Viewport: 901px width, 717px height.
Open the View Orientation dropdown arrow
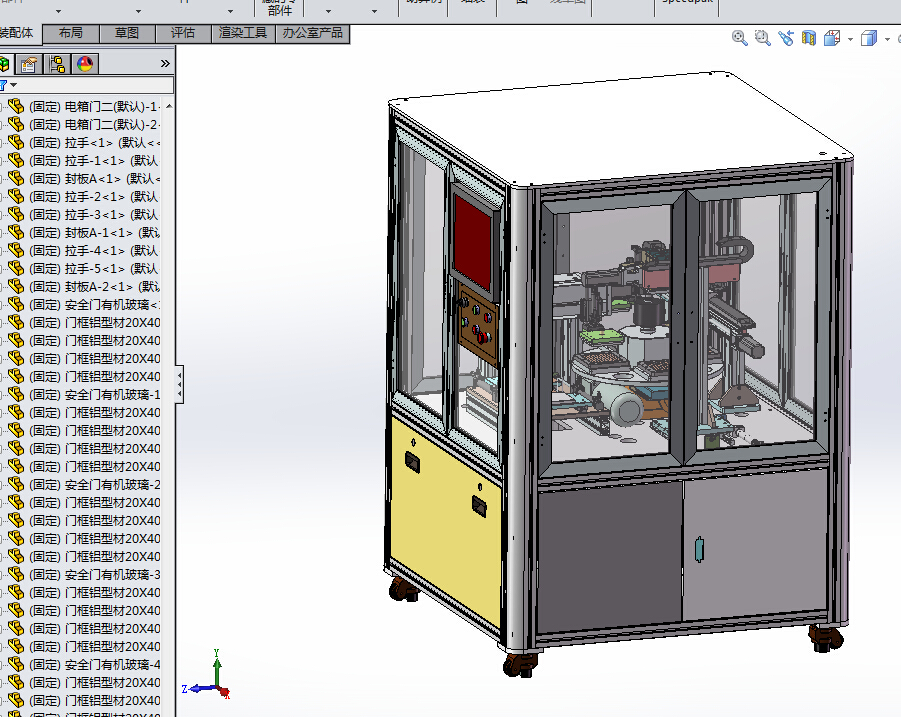(850, 39)
